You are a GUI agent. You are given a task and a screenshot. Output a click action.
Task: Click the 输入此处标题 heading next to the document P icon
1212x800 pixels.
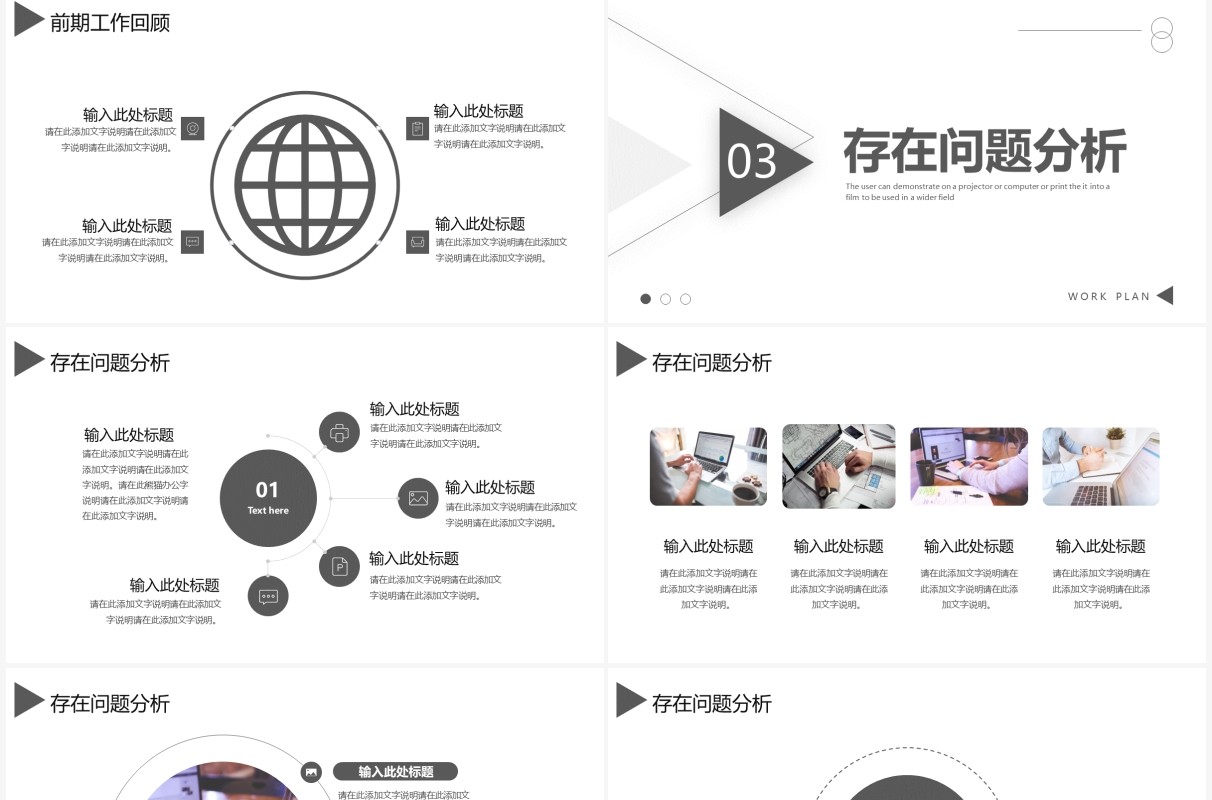click(x=414, y=558)
